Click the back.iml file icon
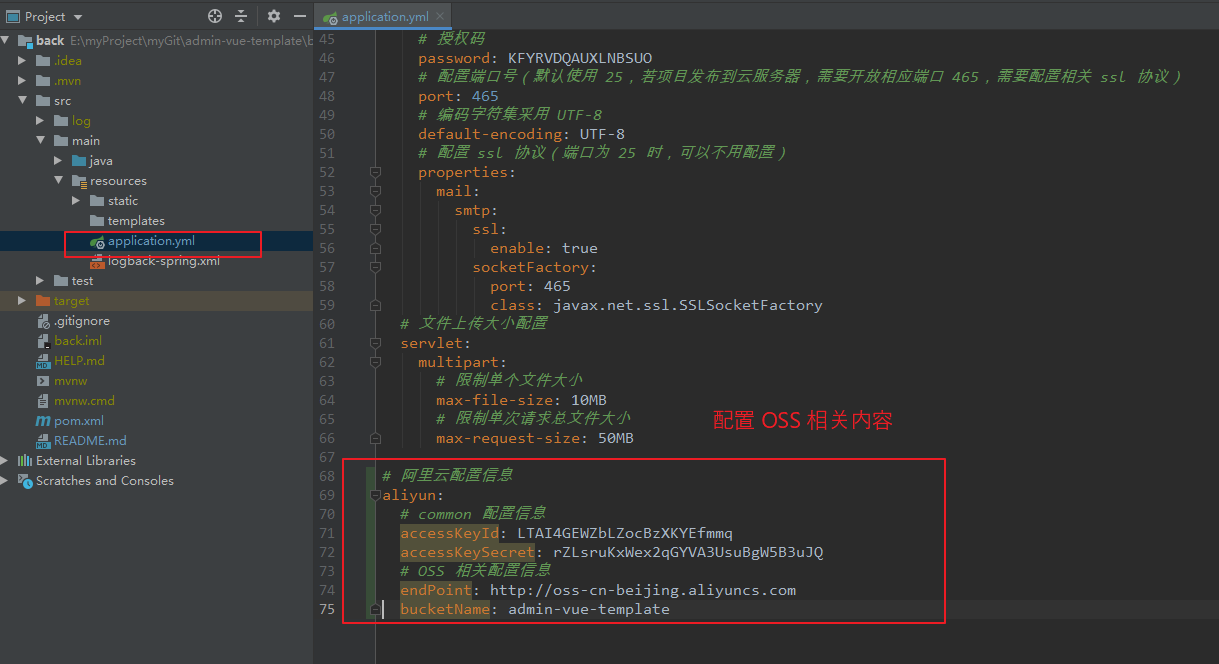 coord(43,341)
